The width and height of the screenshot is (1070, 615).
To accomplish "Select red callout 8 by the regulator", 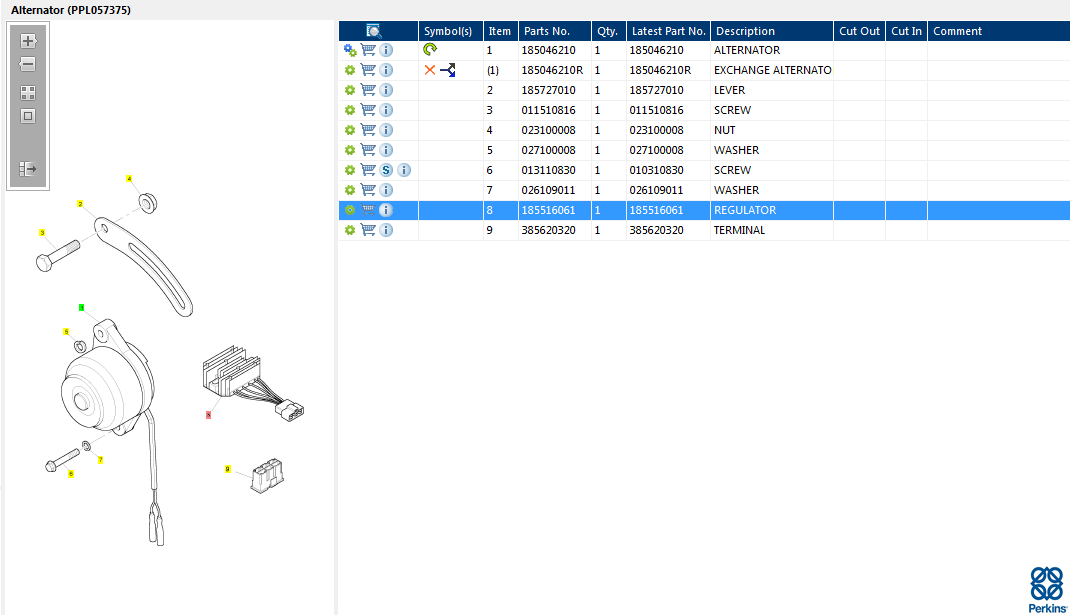I will [208, 415].
